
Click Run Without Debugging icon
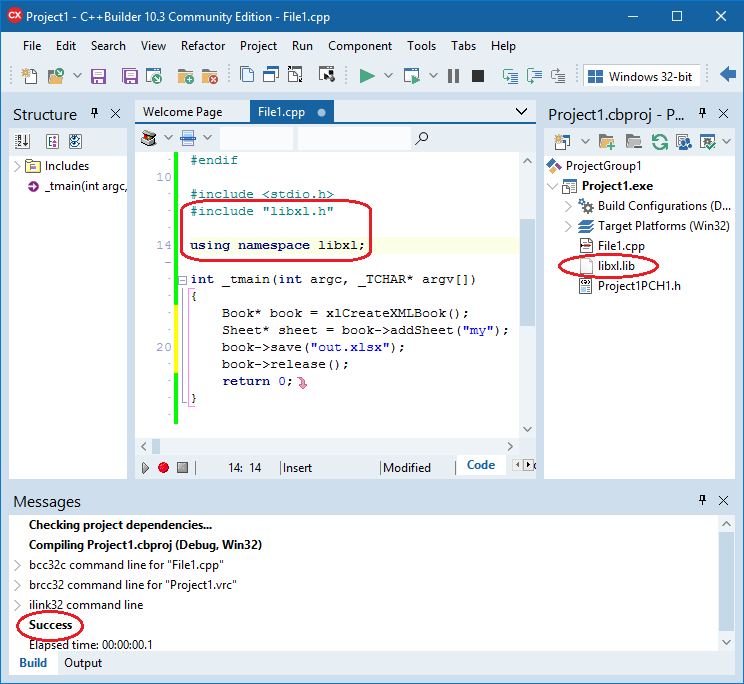411,76
